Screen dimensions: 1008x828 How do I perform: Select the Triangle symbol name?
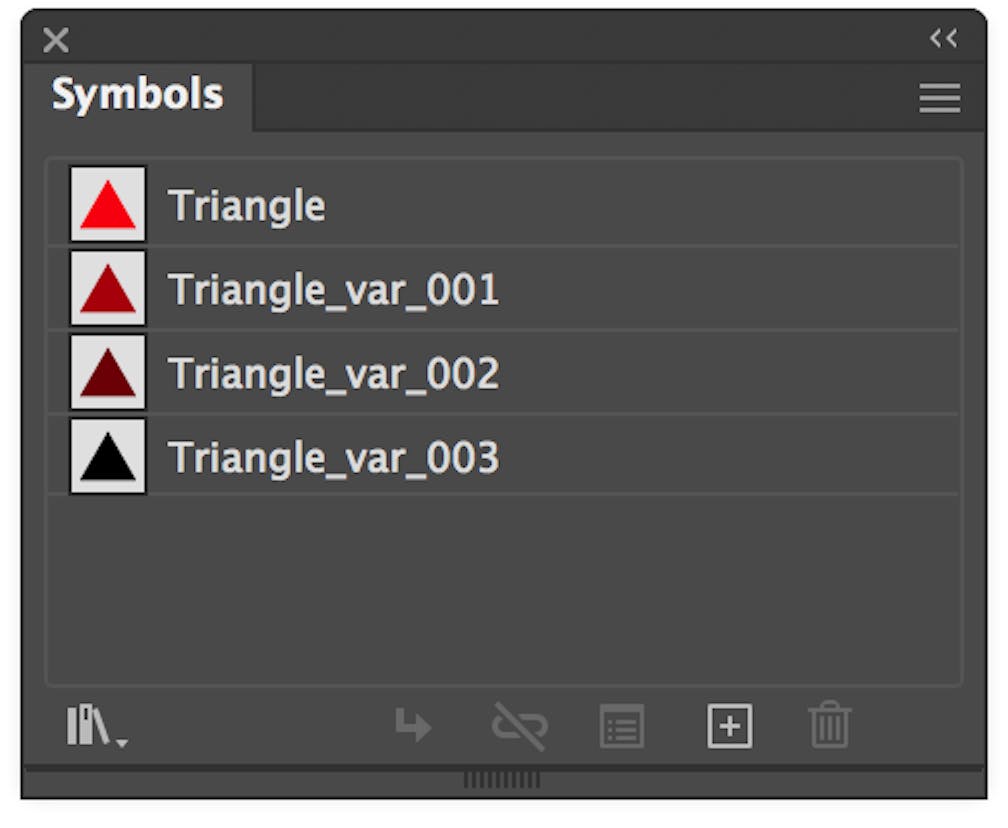(247, 206)
